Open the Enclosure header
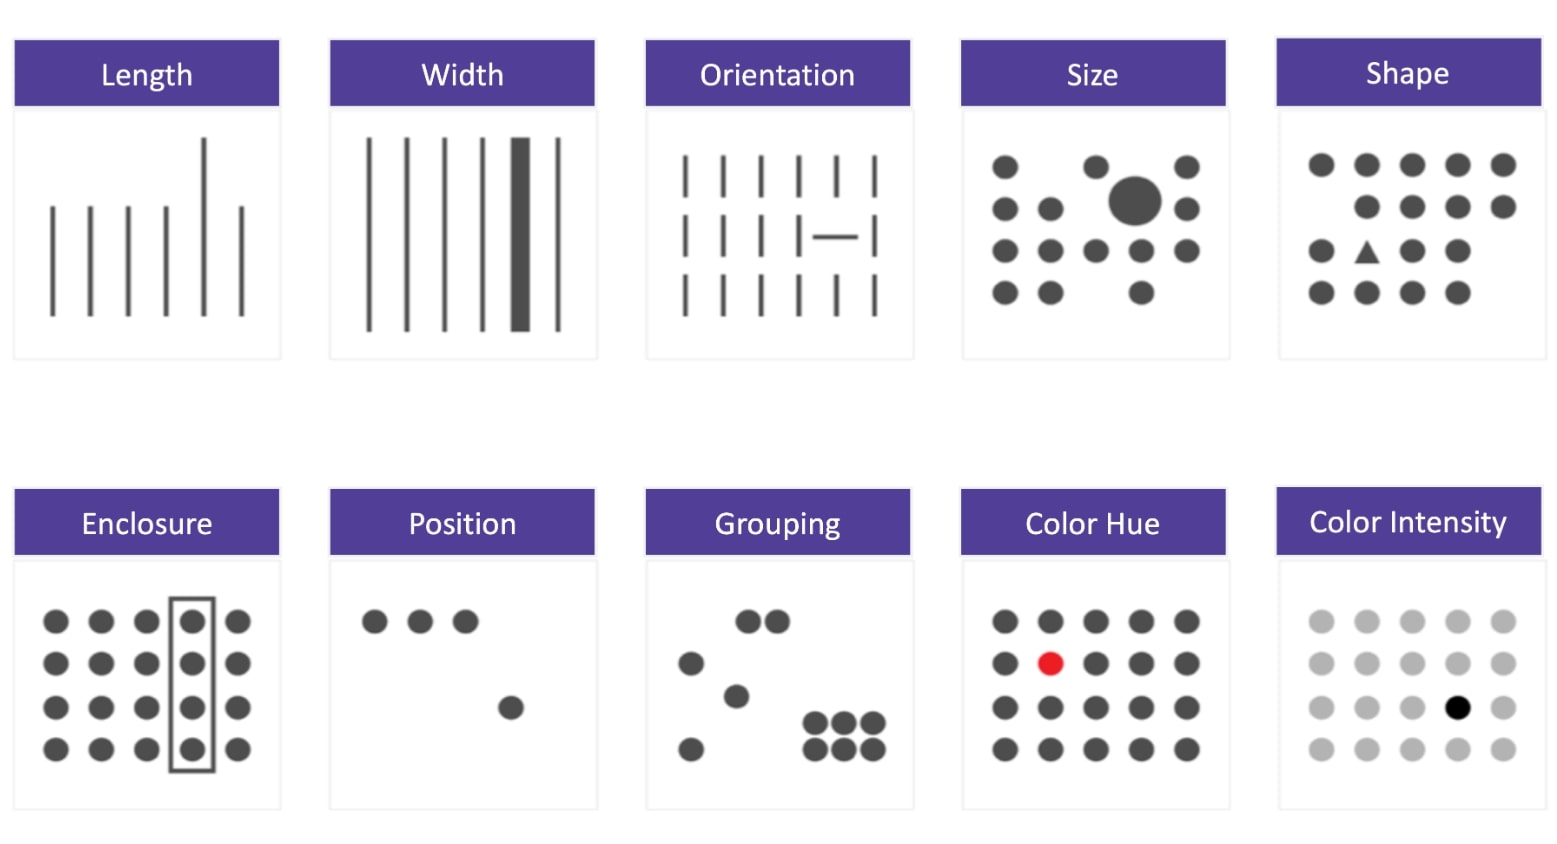The image size is (1557, 844). point(147,522)
